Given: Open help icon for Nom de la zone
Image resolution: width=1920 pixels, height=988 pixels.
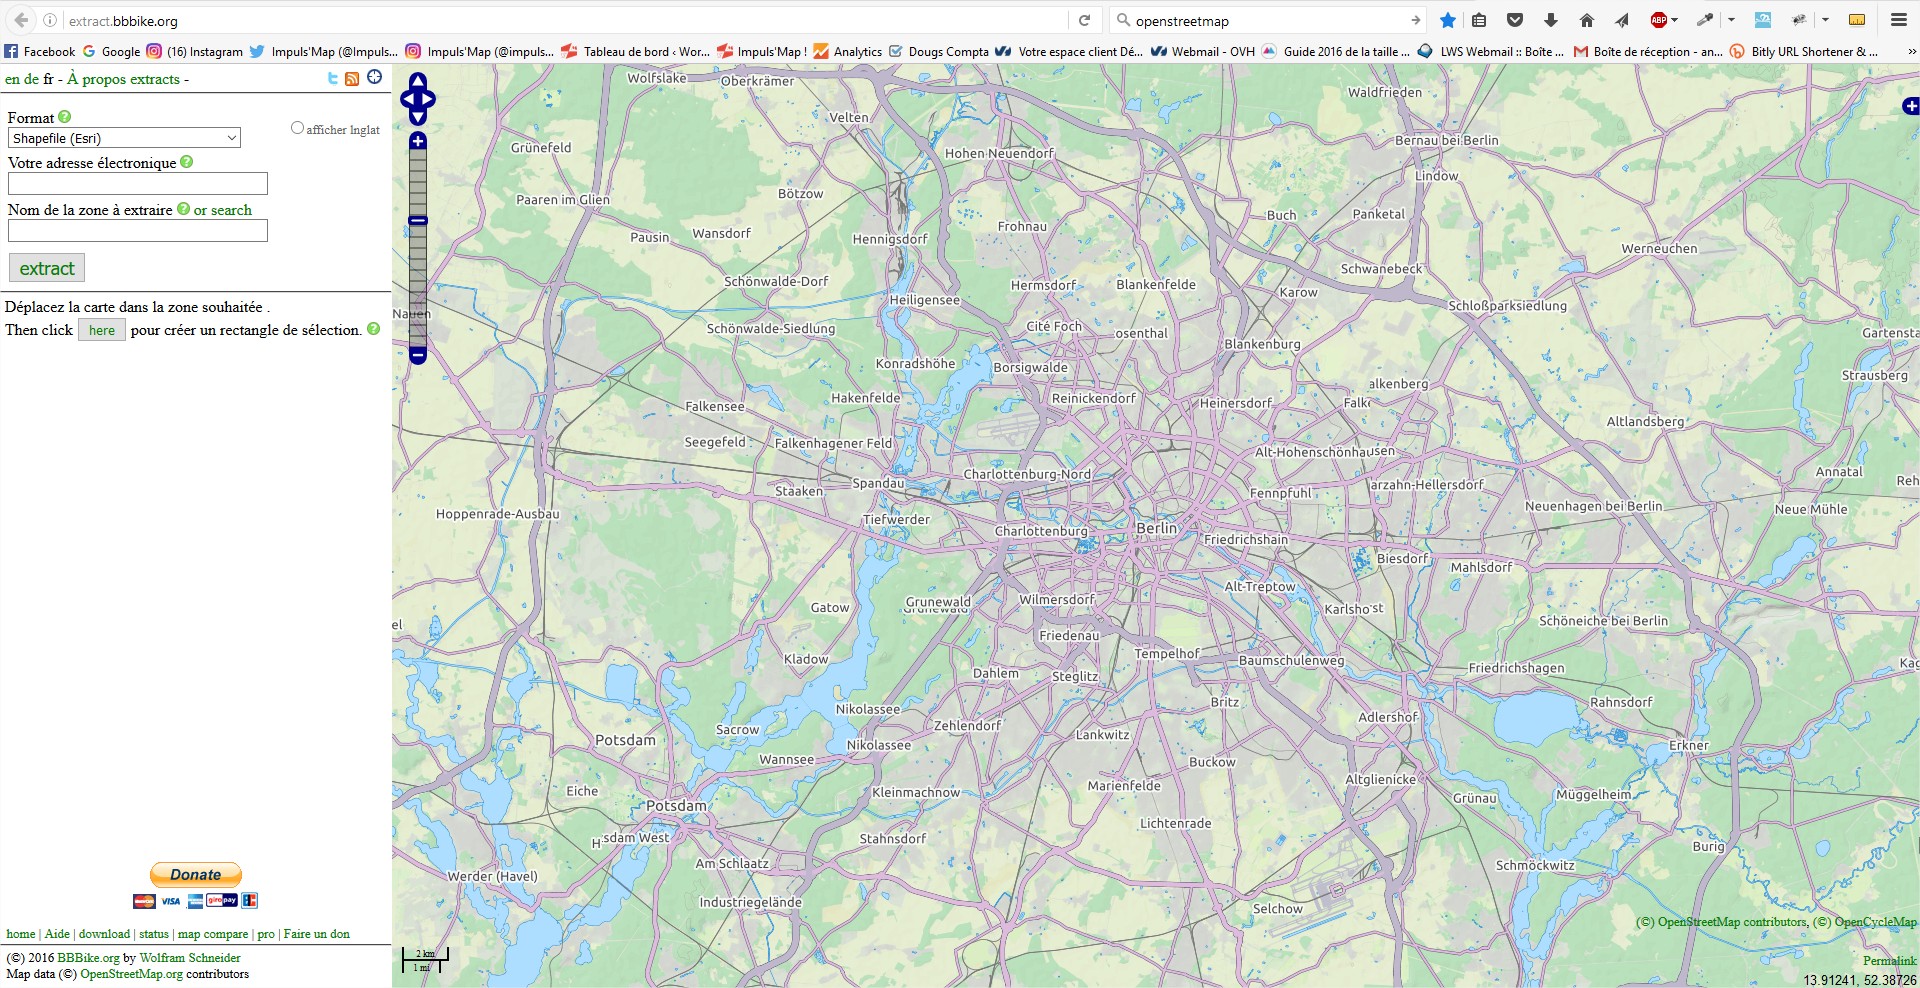Looking at the screenshot, I should 183,209.
